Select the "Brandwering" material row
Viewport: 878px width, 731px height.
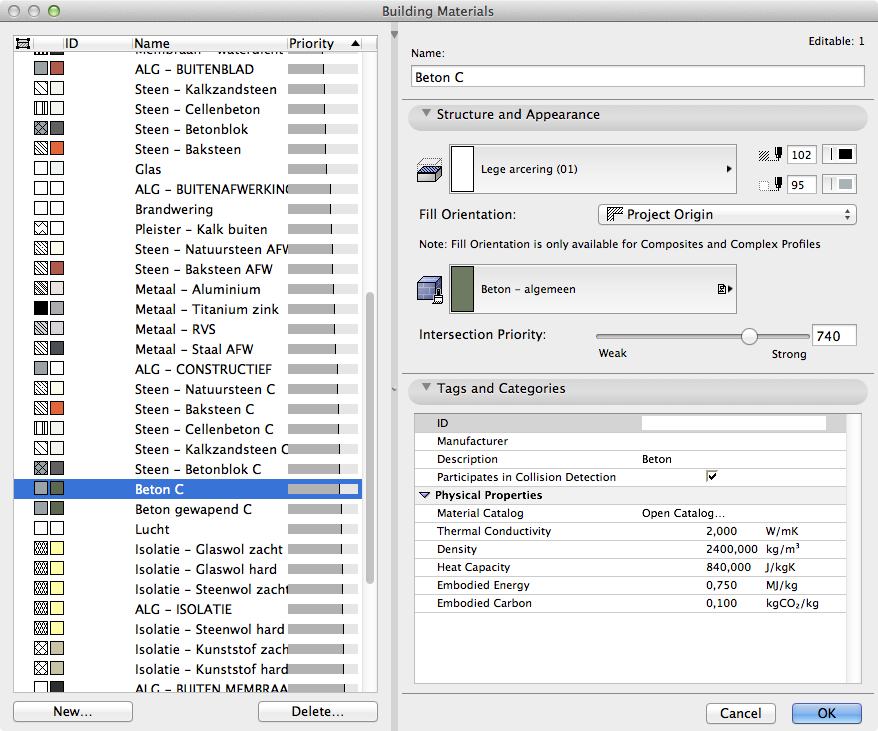188,208
